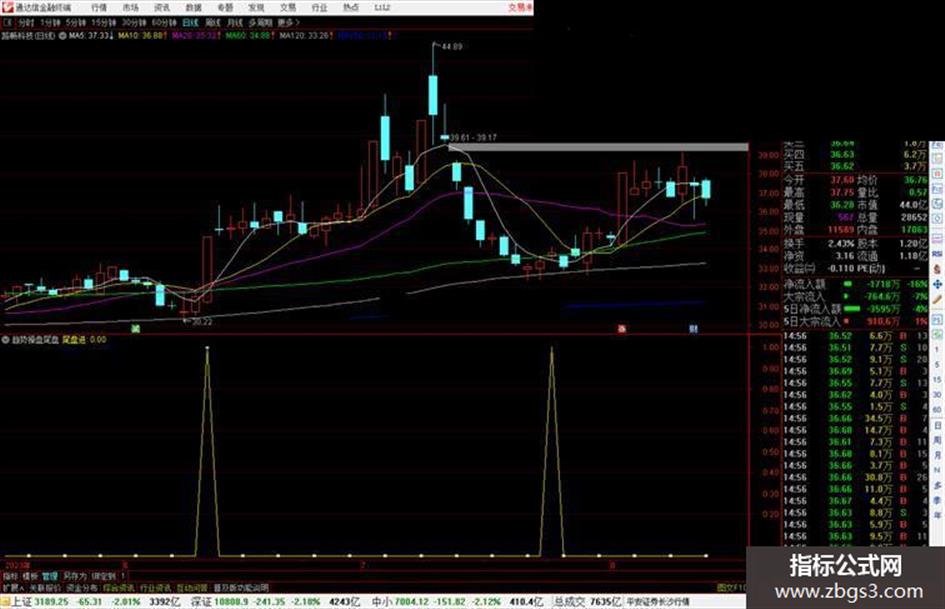The width and height of the screenshot is (945, 609).
Task: Click the 通达信 app logo icon
Action: pyautogui.click(x=7, y=7)
